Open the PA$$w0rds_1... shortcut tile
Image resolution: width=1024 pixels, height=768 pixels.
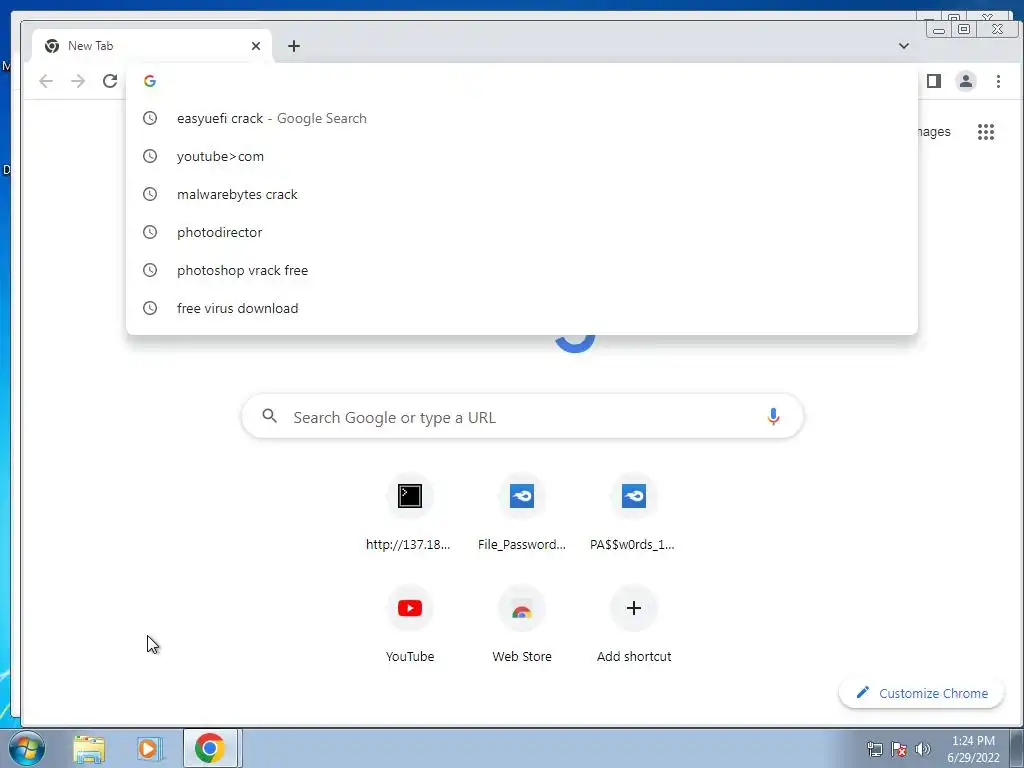pos(633,514)
